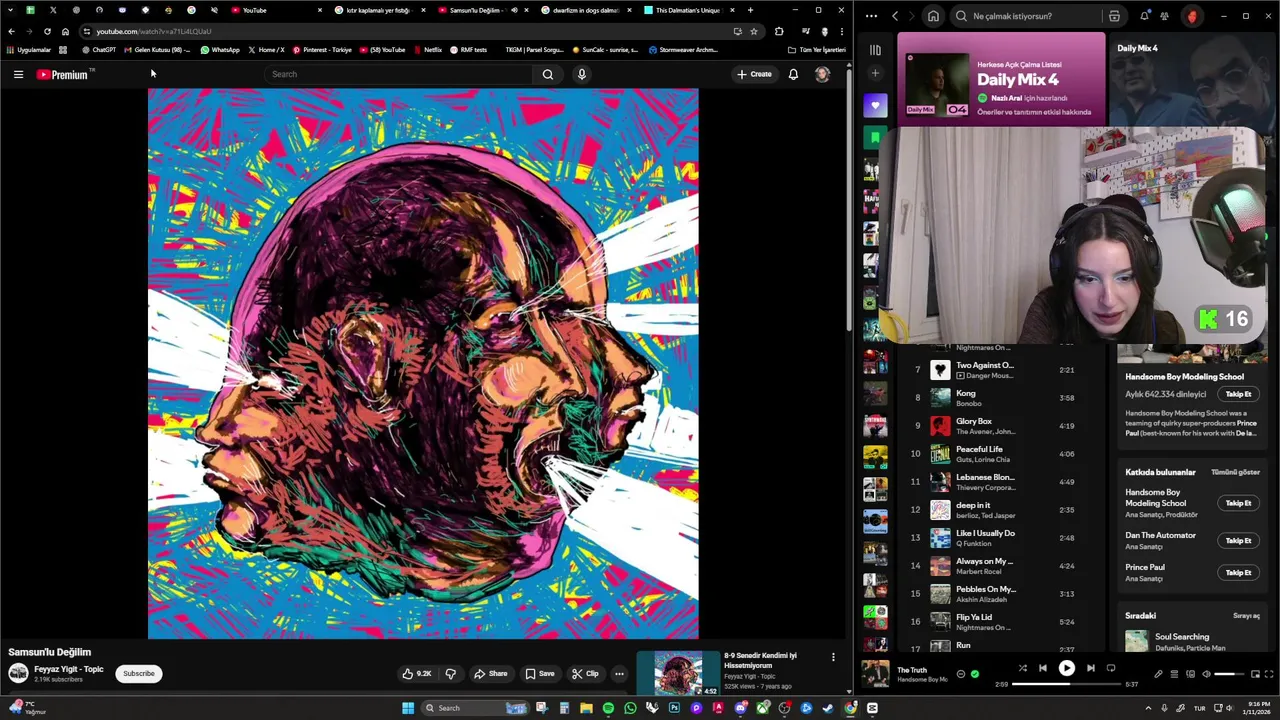
Task: Go back in Chrome browser
Action: pos(11,31)
